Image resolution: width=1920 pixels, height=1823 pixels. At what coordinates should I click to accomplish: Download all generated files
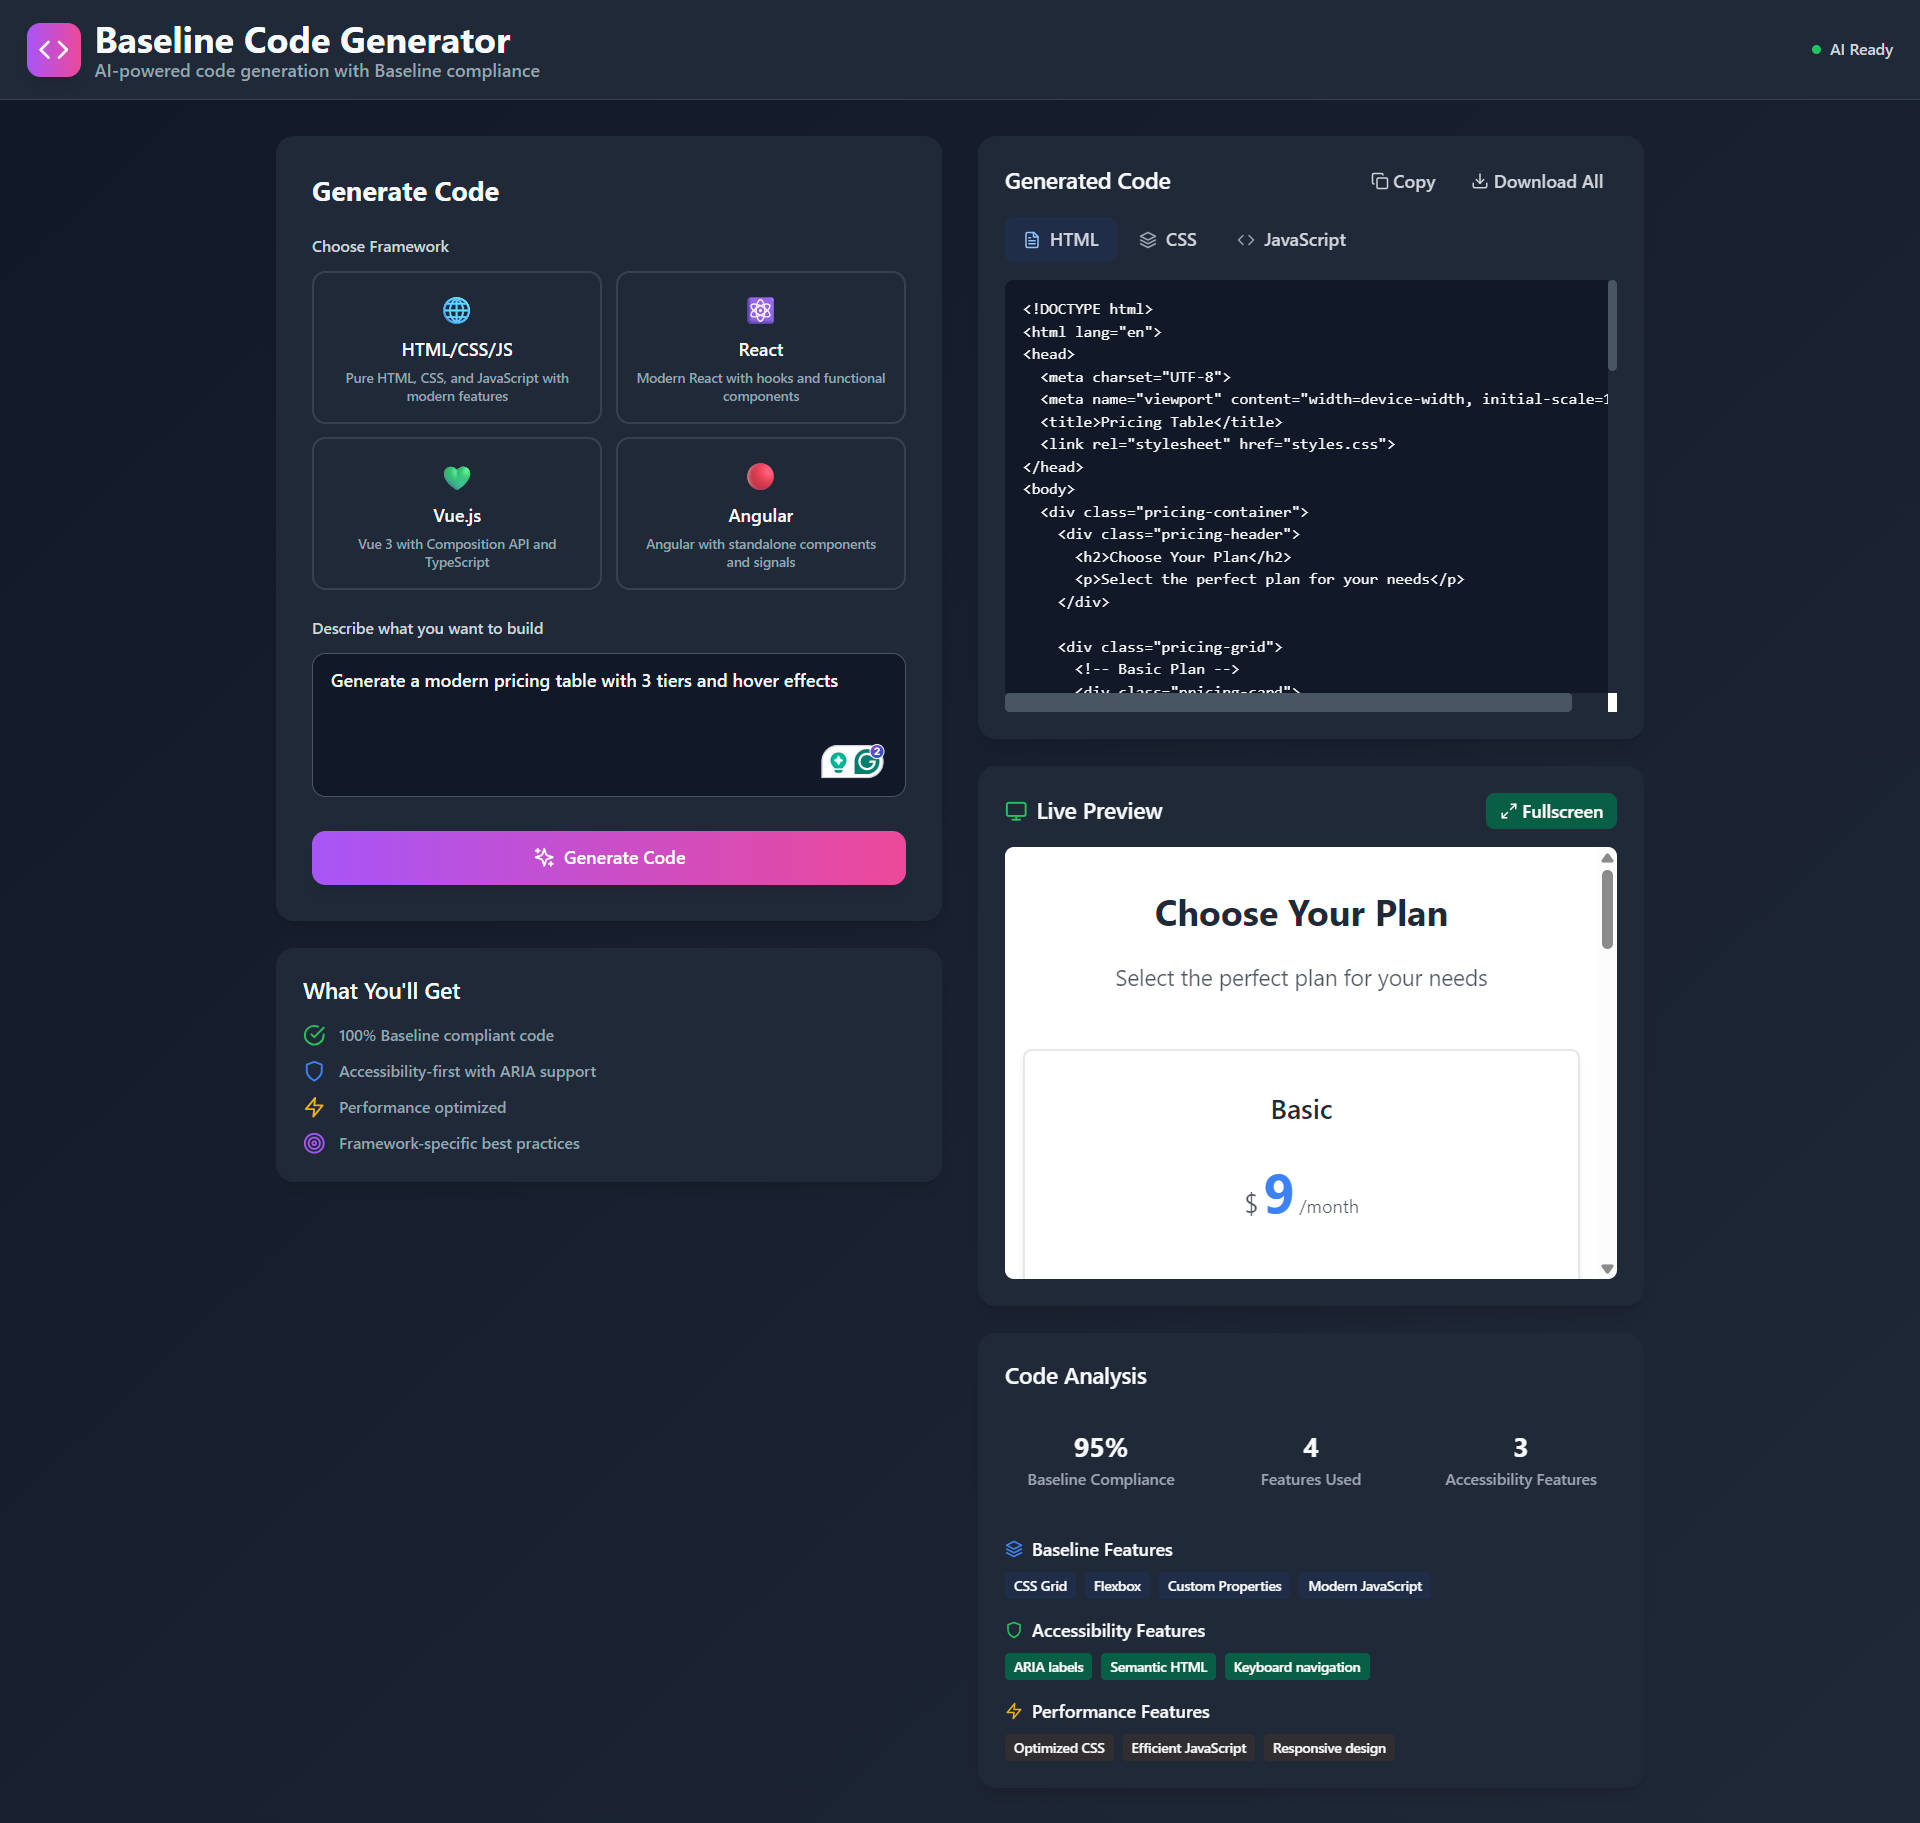(1536, 182)
